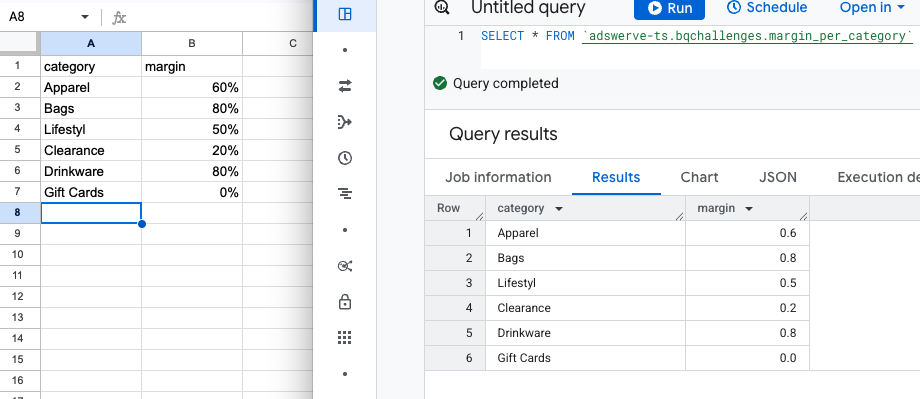Click cell 'margin' in Sheets row 1

pos(192,66)
